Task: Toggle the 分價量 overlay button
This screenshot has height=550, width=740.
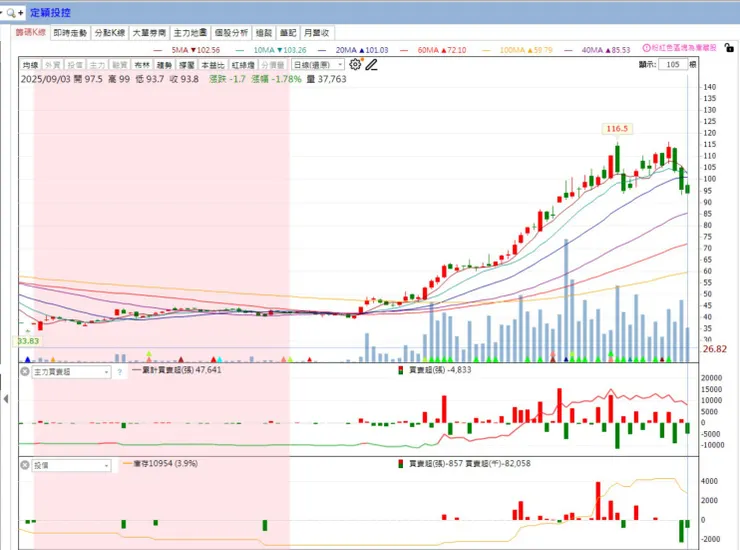Action: tap(273, 65)
